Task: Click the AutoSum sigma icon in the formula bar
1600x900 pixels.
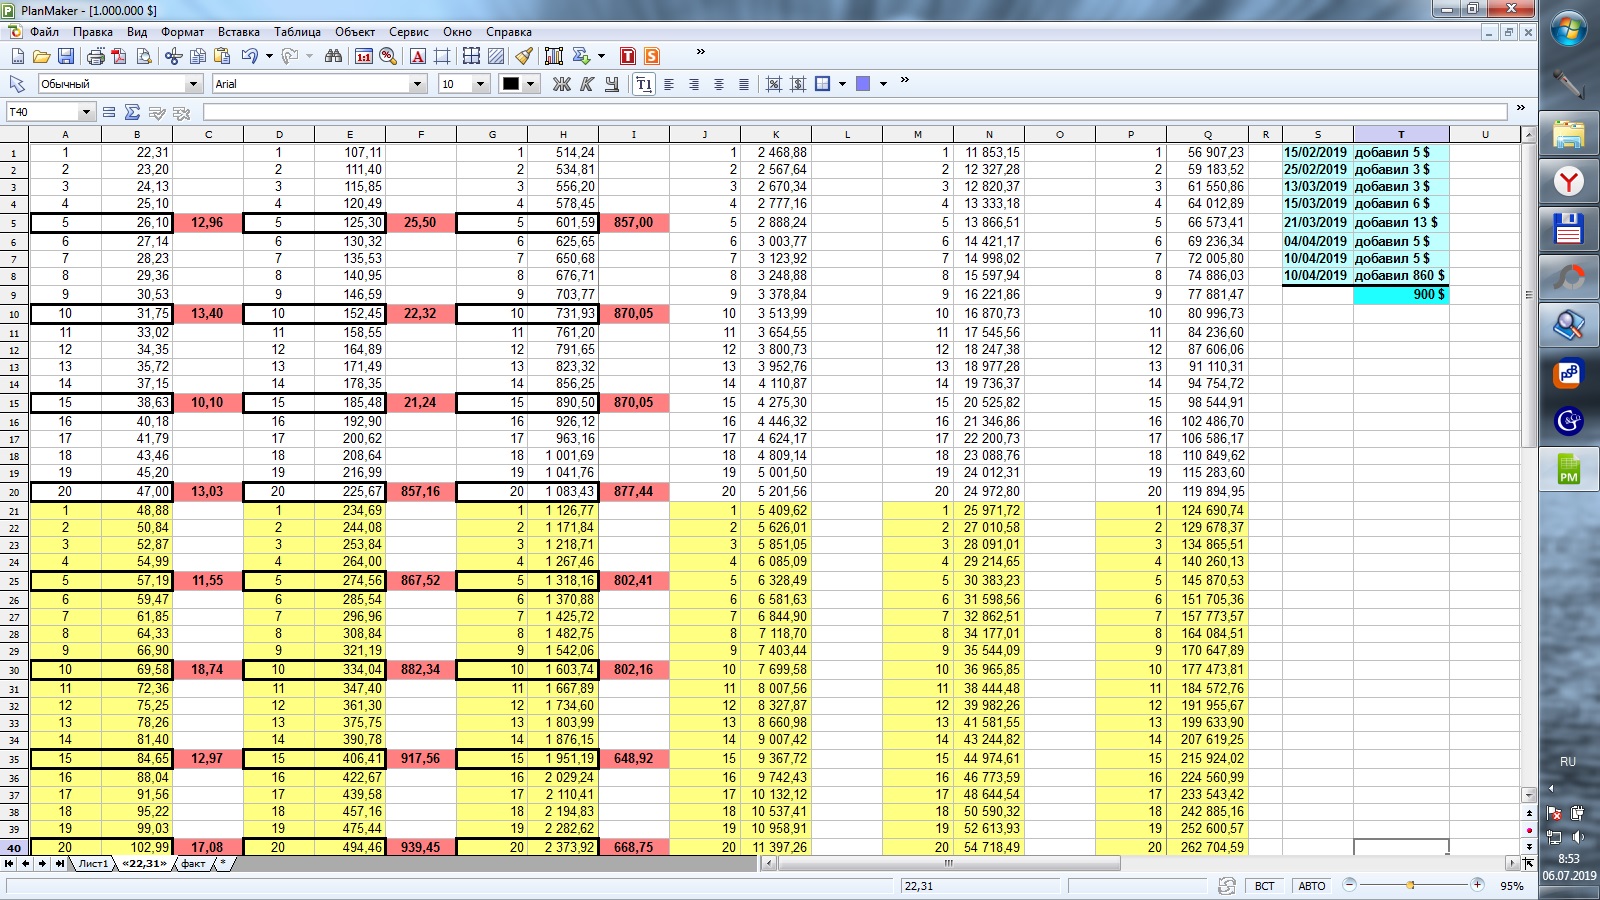Action: point(132,112)
